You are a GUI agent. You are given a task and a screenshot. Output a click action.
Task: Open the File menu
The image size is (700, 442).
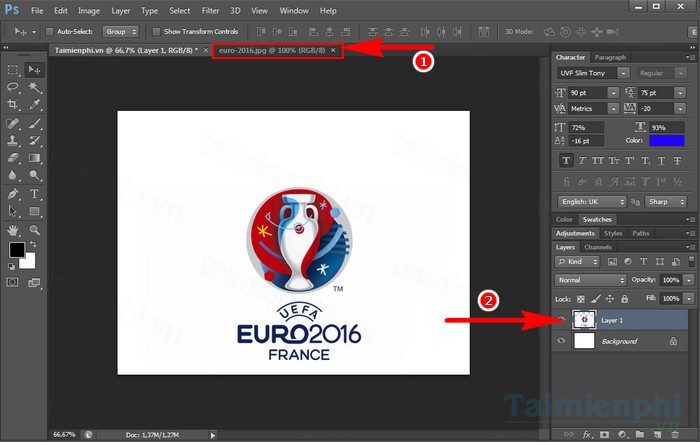coord(37,11)
